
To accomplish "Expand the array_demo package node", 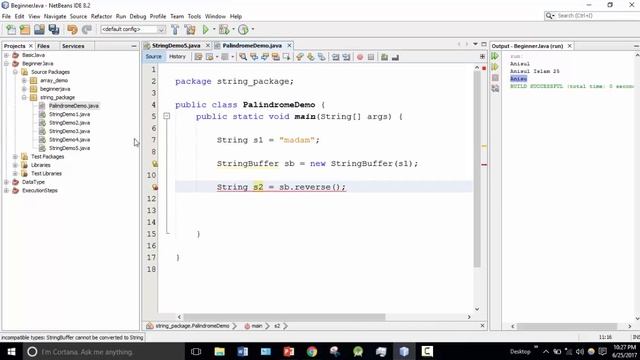I will [x=24, y=80].
